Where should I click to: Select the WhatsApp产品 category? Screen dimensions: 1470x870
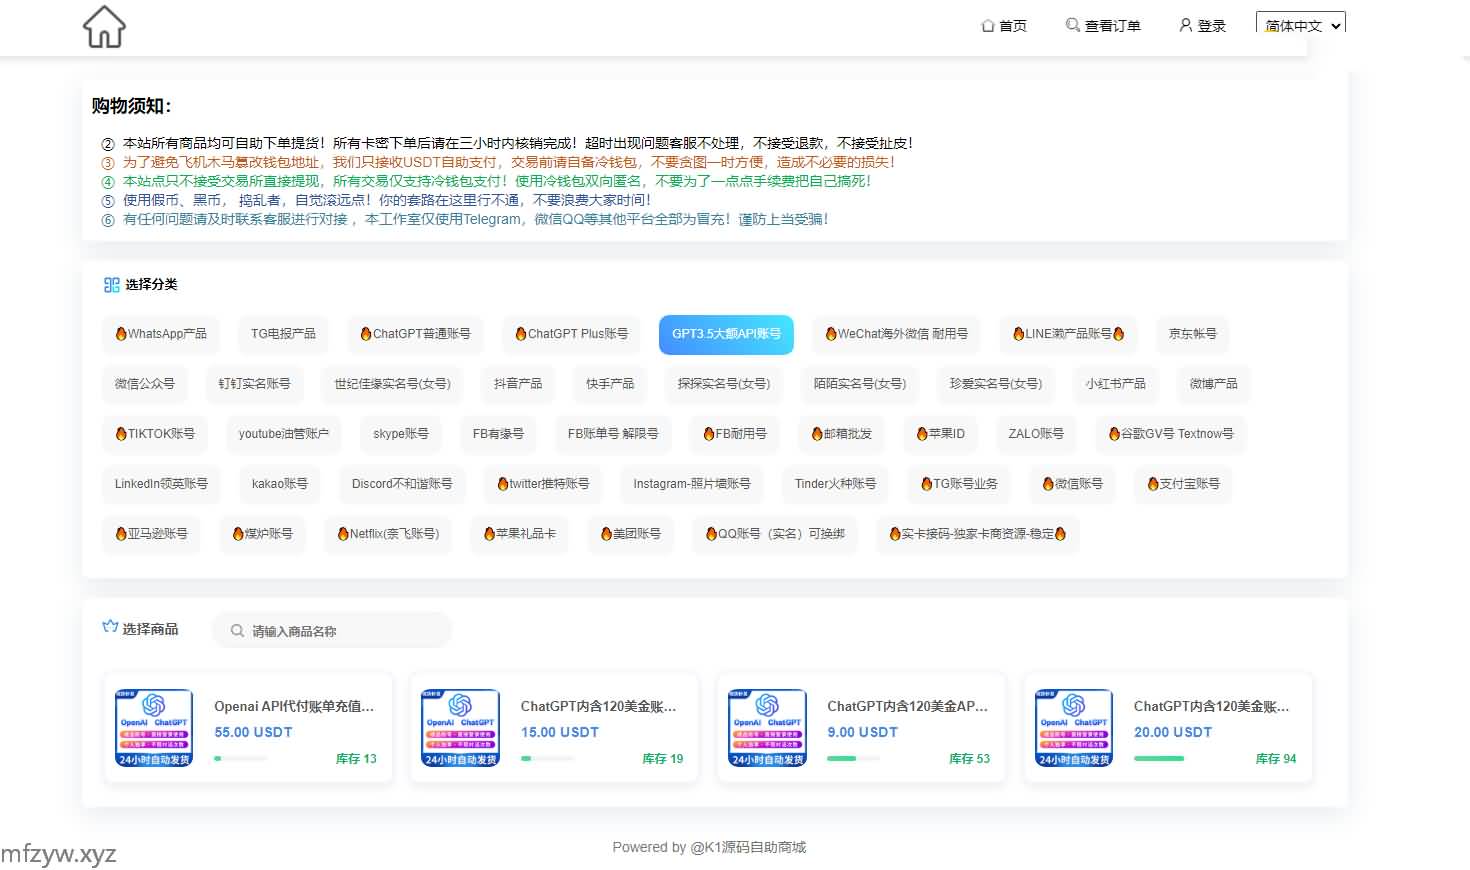(161, 334)
